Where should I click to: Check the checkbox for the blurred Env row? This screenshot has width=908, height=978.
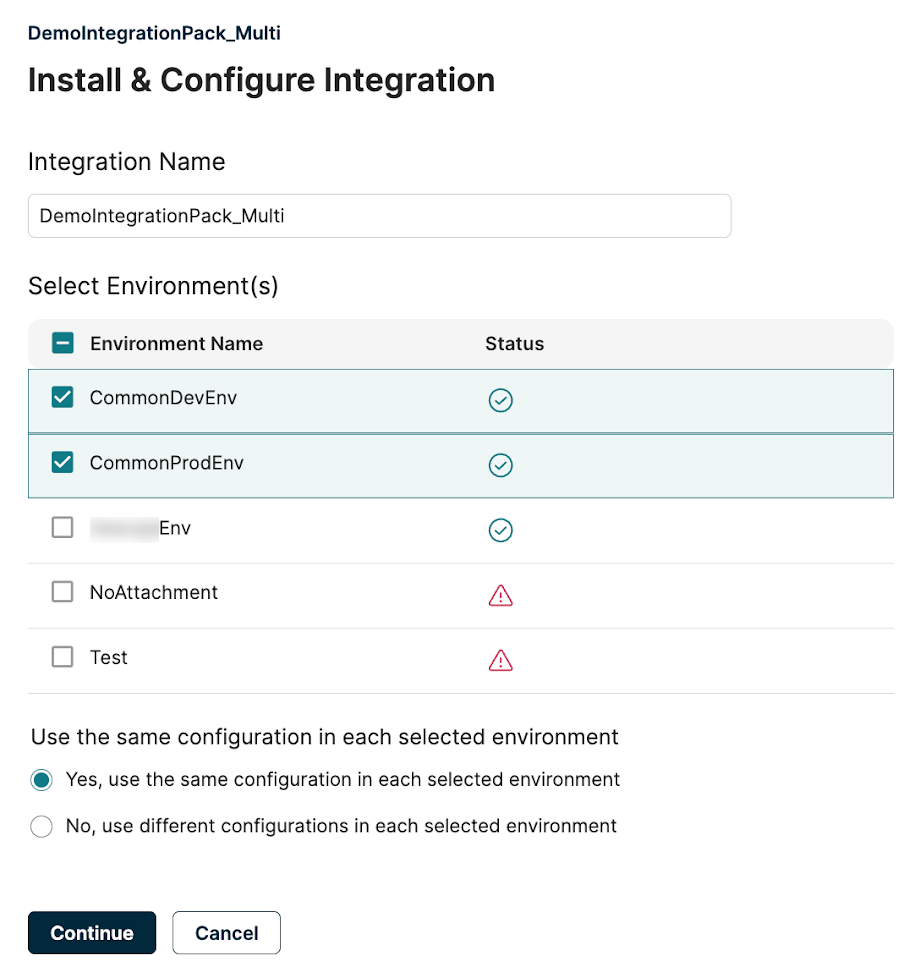pyautogui.click(x=62, y=528)
